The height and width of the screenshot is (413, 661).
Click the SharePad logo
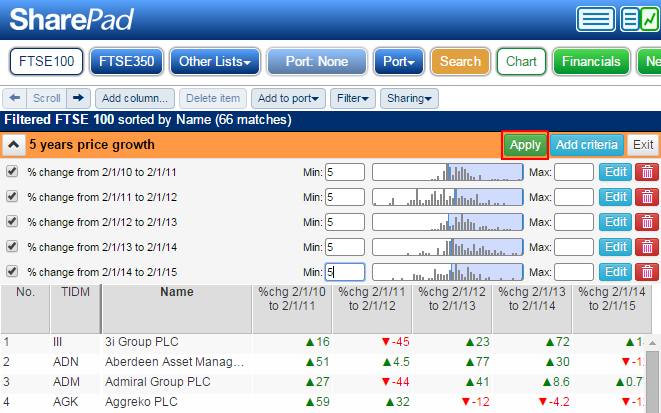tap(71, 19)
